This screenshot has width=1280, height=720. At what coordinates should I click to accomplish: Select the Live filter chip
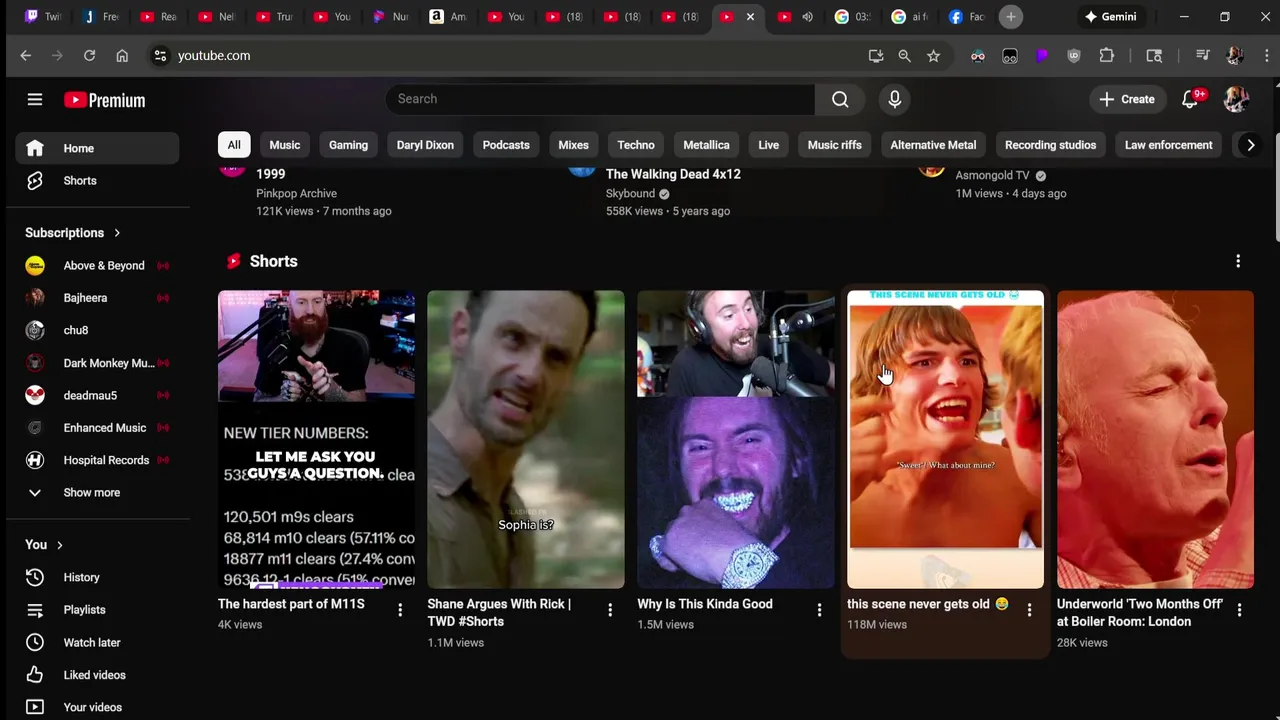pyautogui.click(x=768, y=145)
